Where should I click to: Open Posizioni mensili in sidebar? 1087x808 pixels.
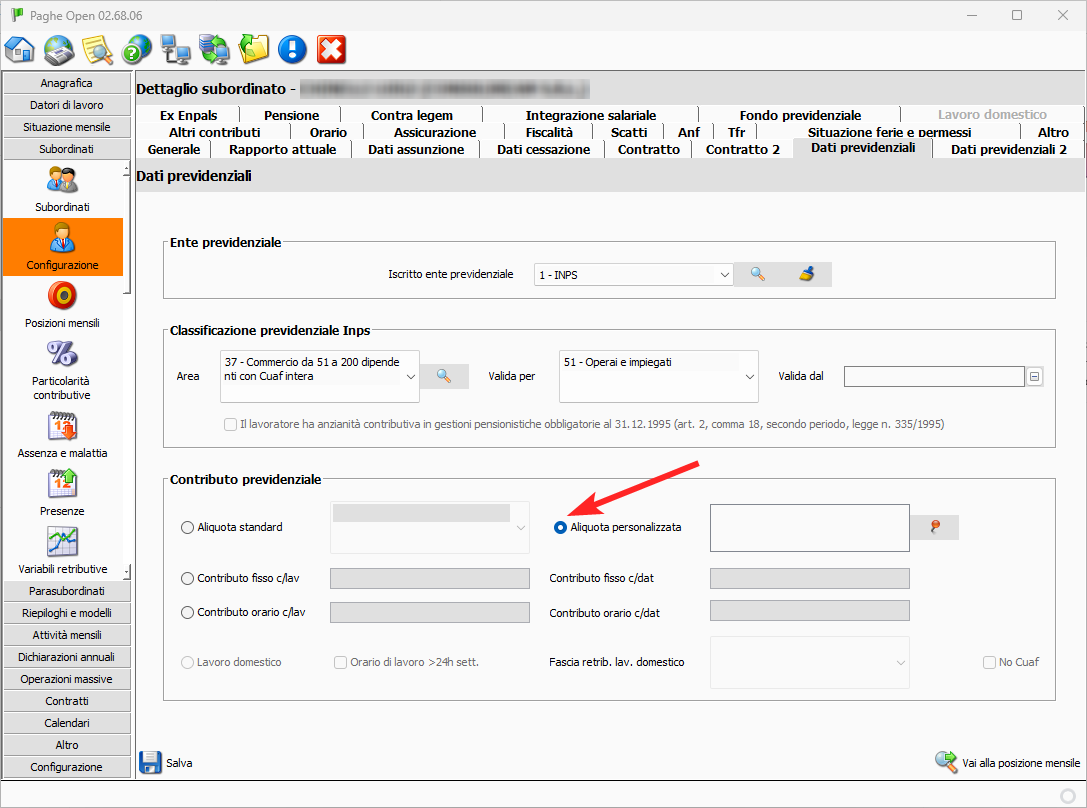(62, 304)
